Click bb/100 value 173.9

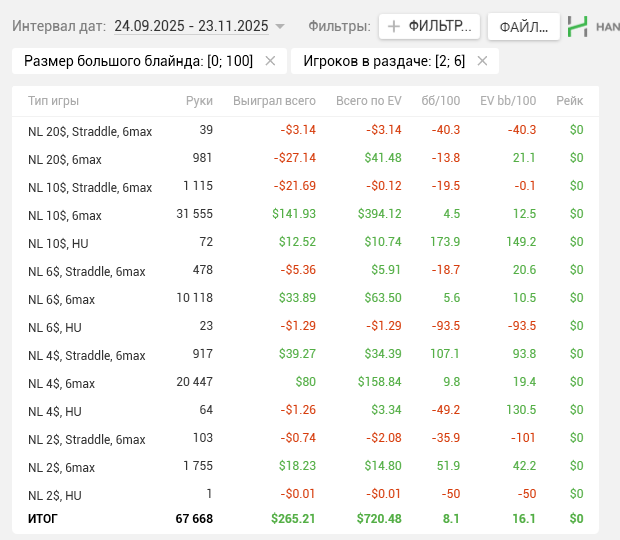445,242
